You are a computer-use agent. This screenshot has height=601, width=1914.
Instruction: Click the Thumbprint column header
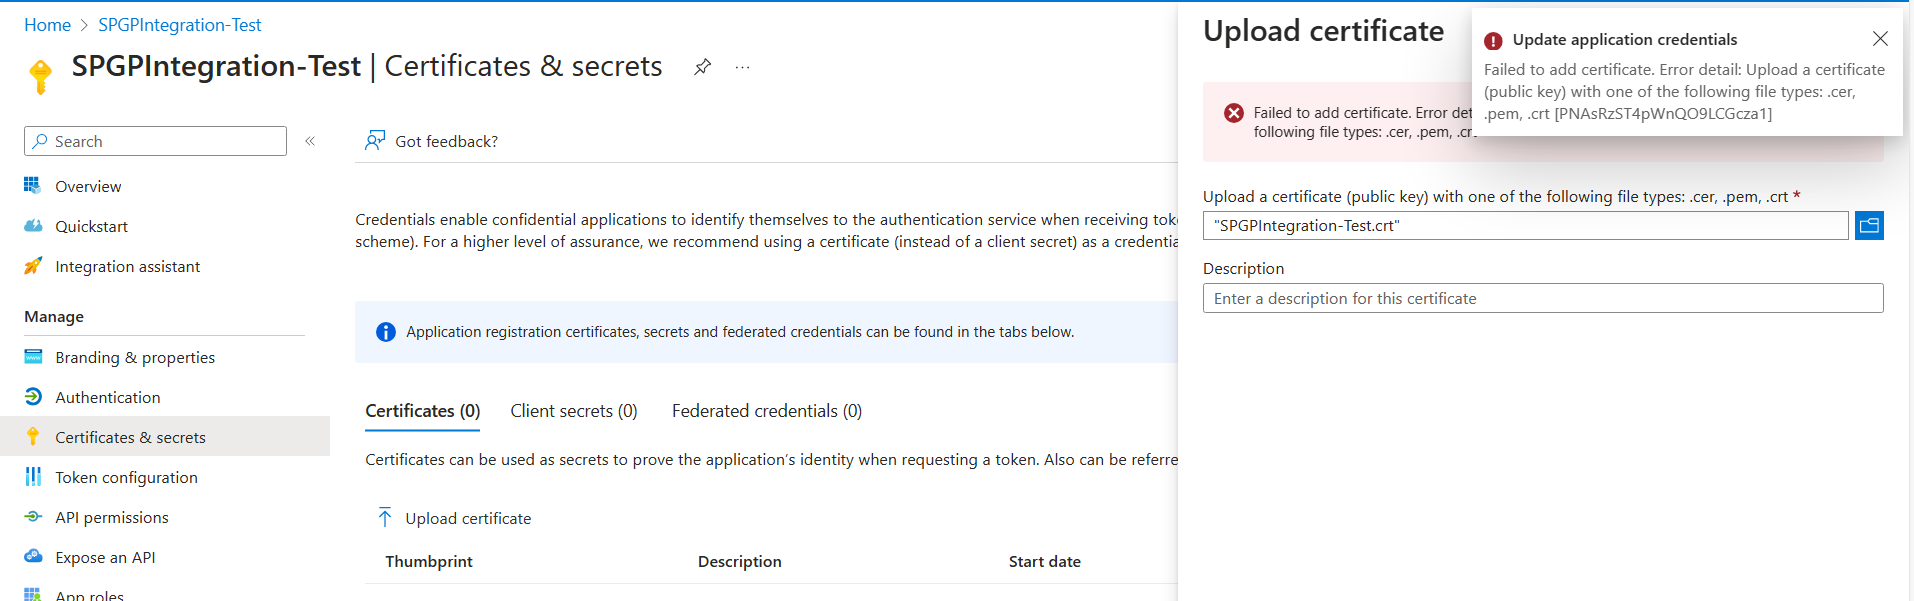(x=429, y=562)
